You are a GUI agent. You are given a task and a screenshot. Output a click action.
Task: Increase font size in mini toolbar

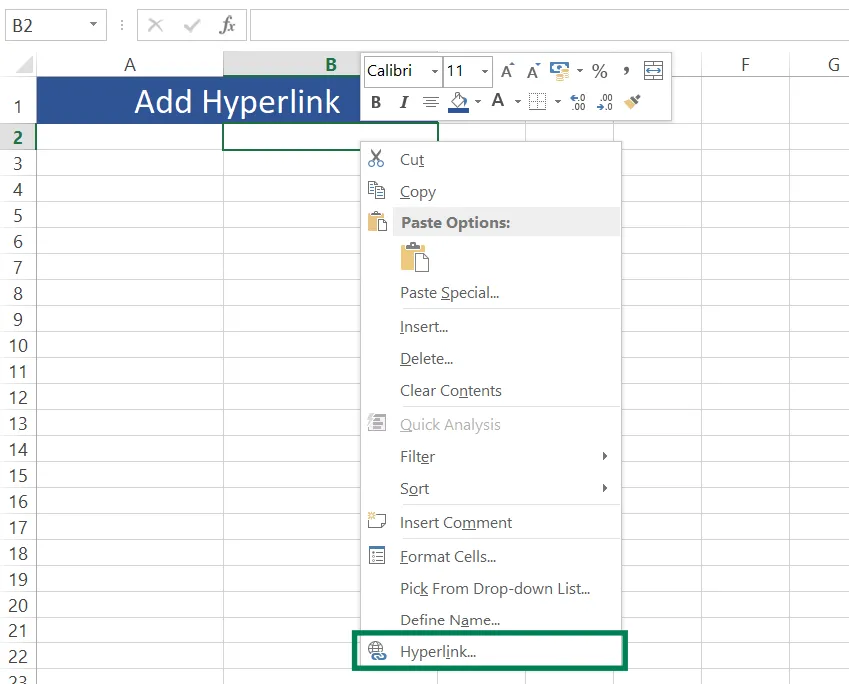507,71
